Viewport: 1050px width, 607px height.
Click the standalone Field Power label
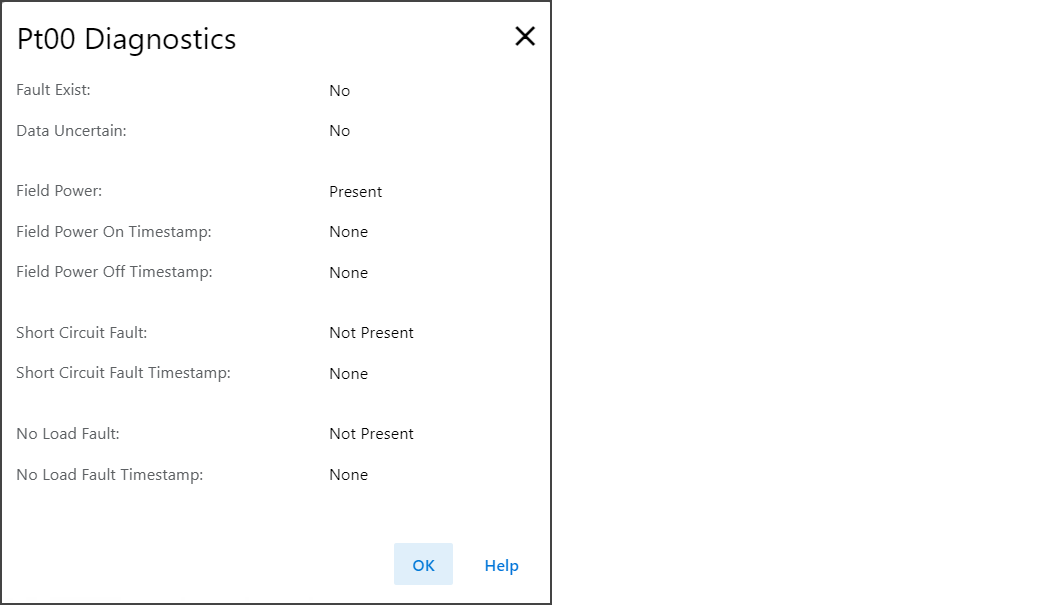59,191
